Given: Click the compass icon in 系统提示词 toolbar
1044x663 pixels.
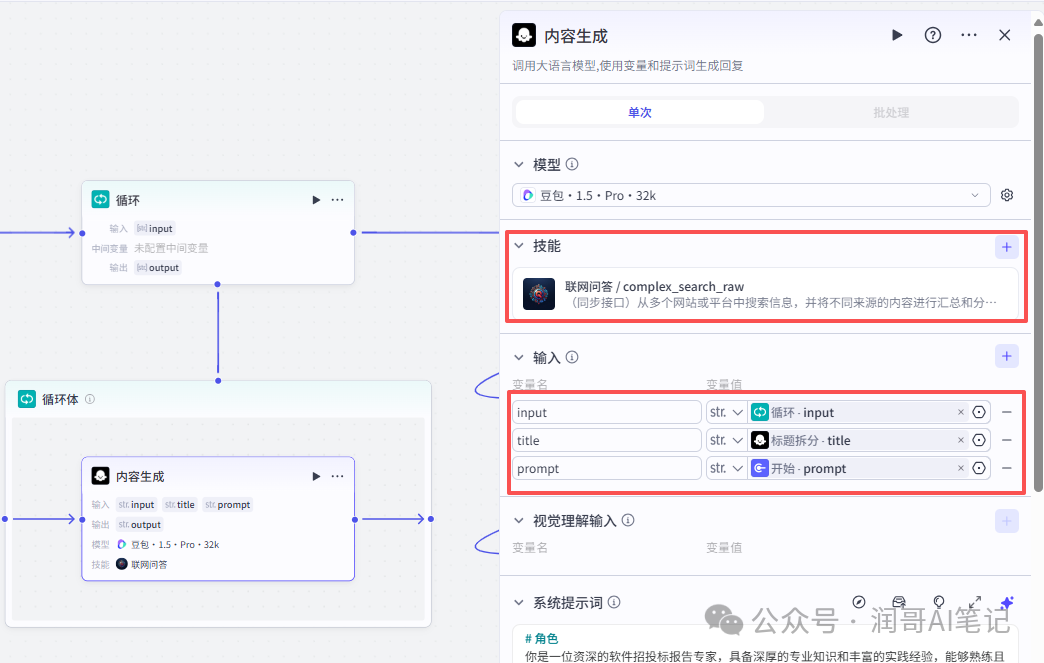Looking at the screenshot, I should pos(859,602).
